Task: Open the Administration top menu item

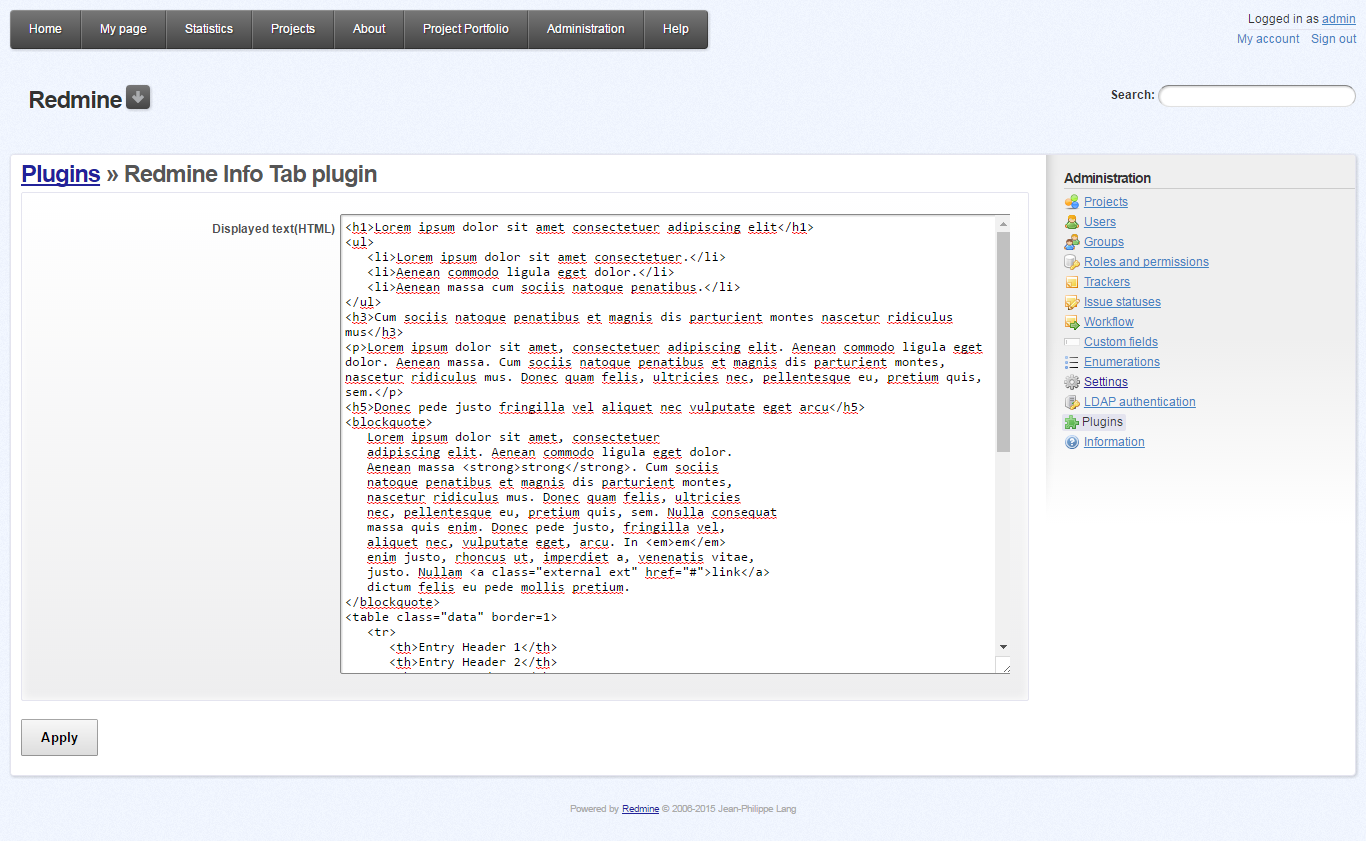Action: tap(586, 29)
